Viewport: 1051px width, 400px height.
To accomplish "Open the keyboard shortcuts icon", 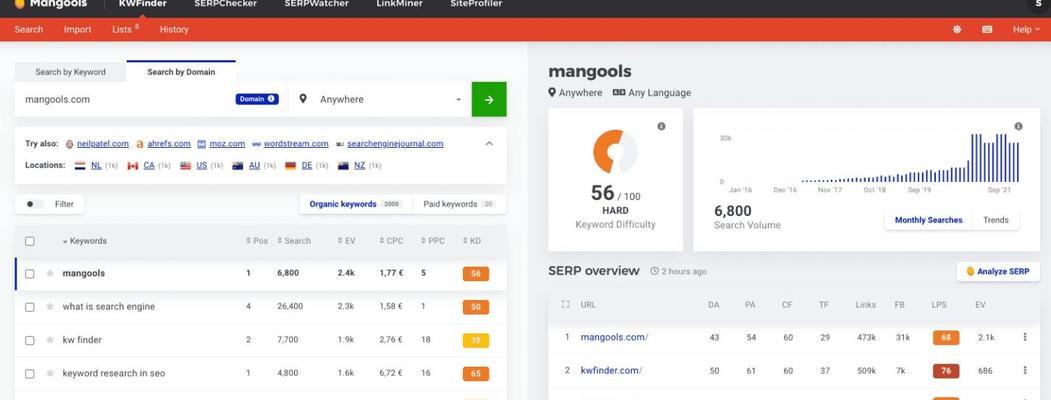I will 987,29.
